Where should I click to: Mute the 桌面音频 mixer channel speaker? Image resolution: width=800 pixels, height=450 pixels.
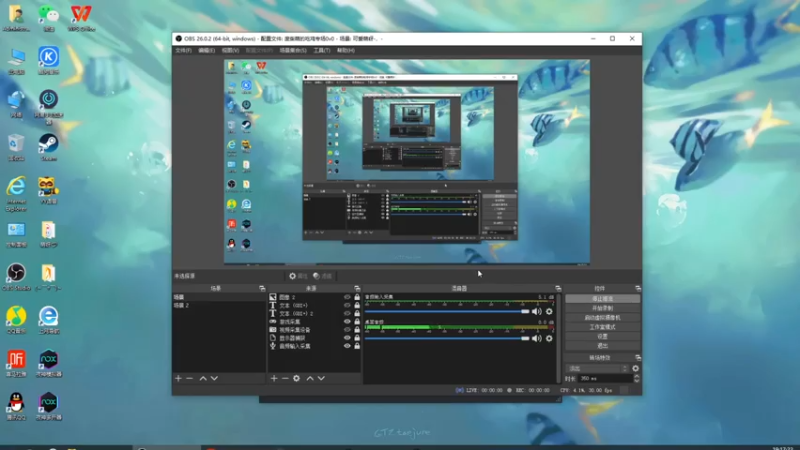(537, 338)
